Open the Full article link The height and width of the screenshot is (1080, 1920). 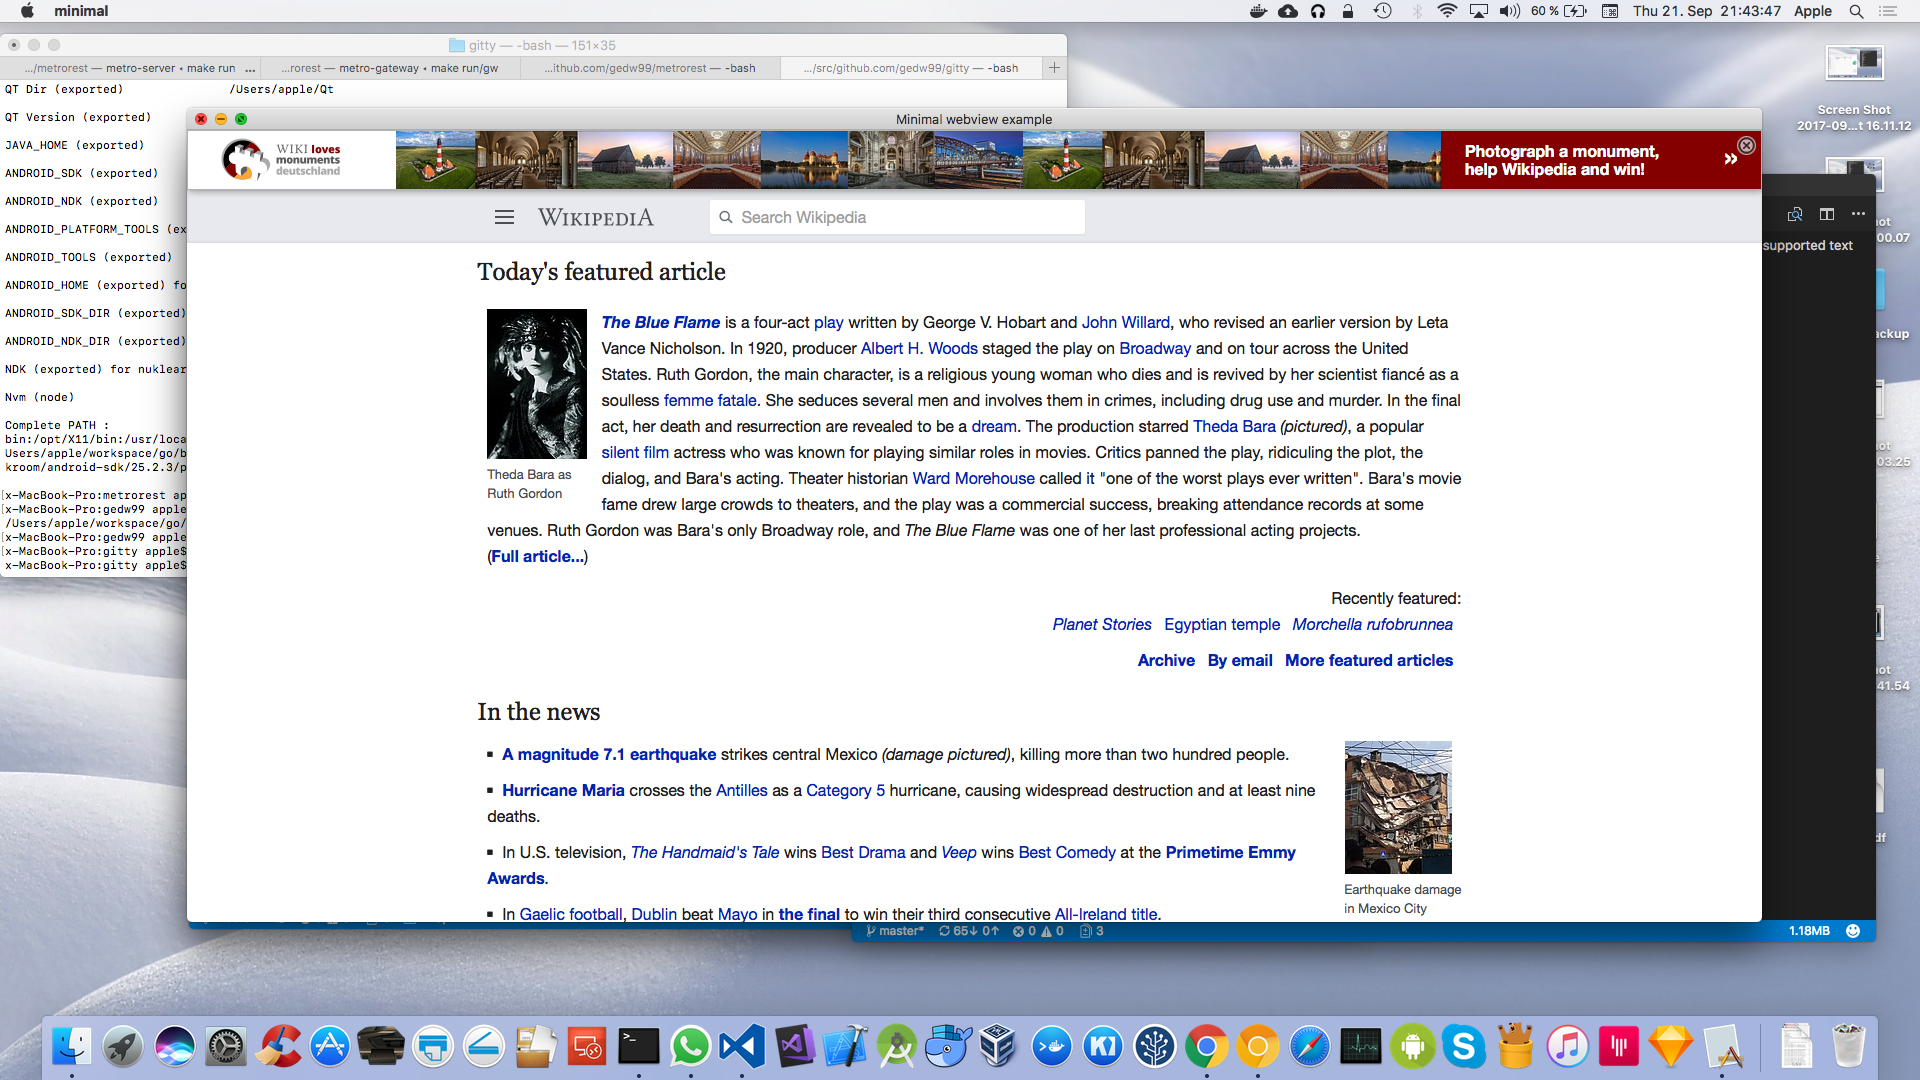(537, 556)
